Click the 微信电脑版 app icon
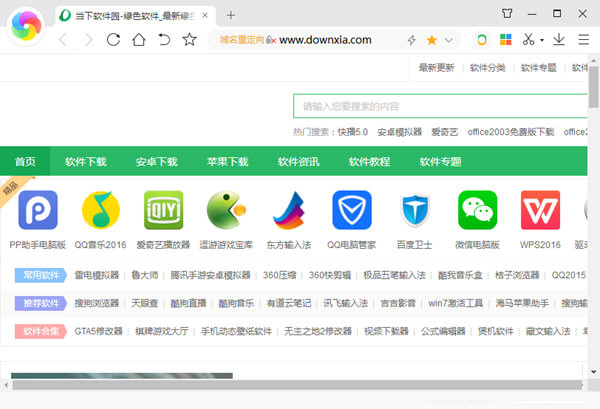Image resolution: width=600 pixels, height=409 pixels. pyautogui.click(x=478, y=210)
